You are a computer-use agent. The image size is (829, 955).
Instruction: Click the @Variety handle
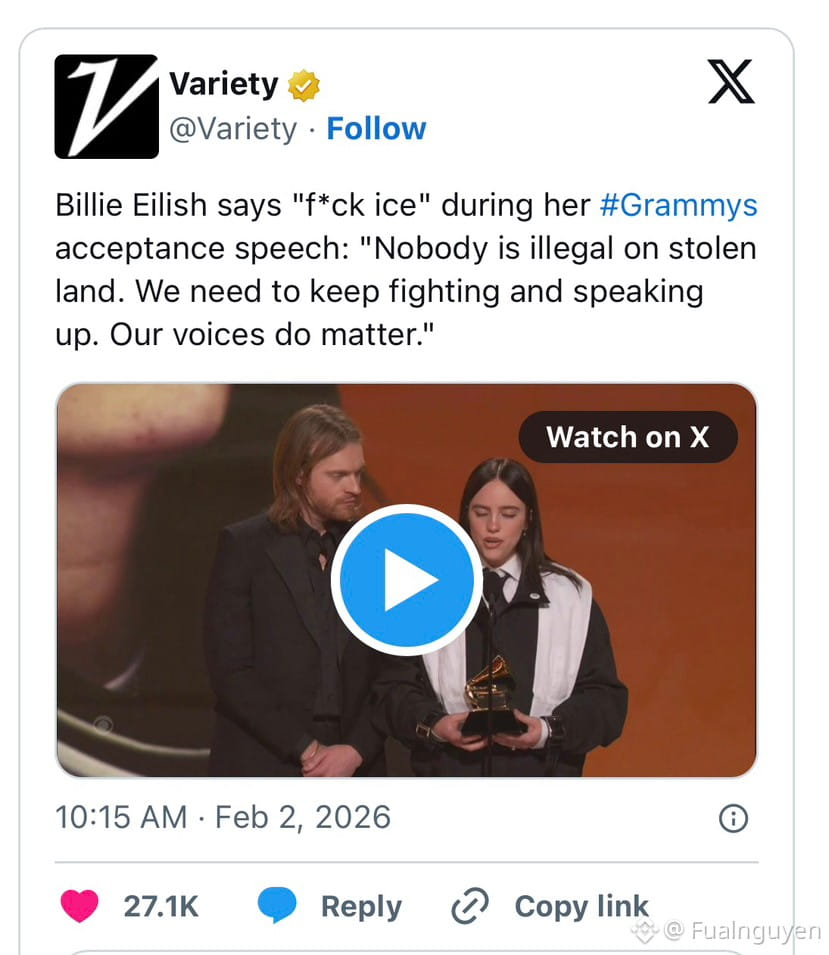pos(233,129)
